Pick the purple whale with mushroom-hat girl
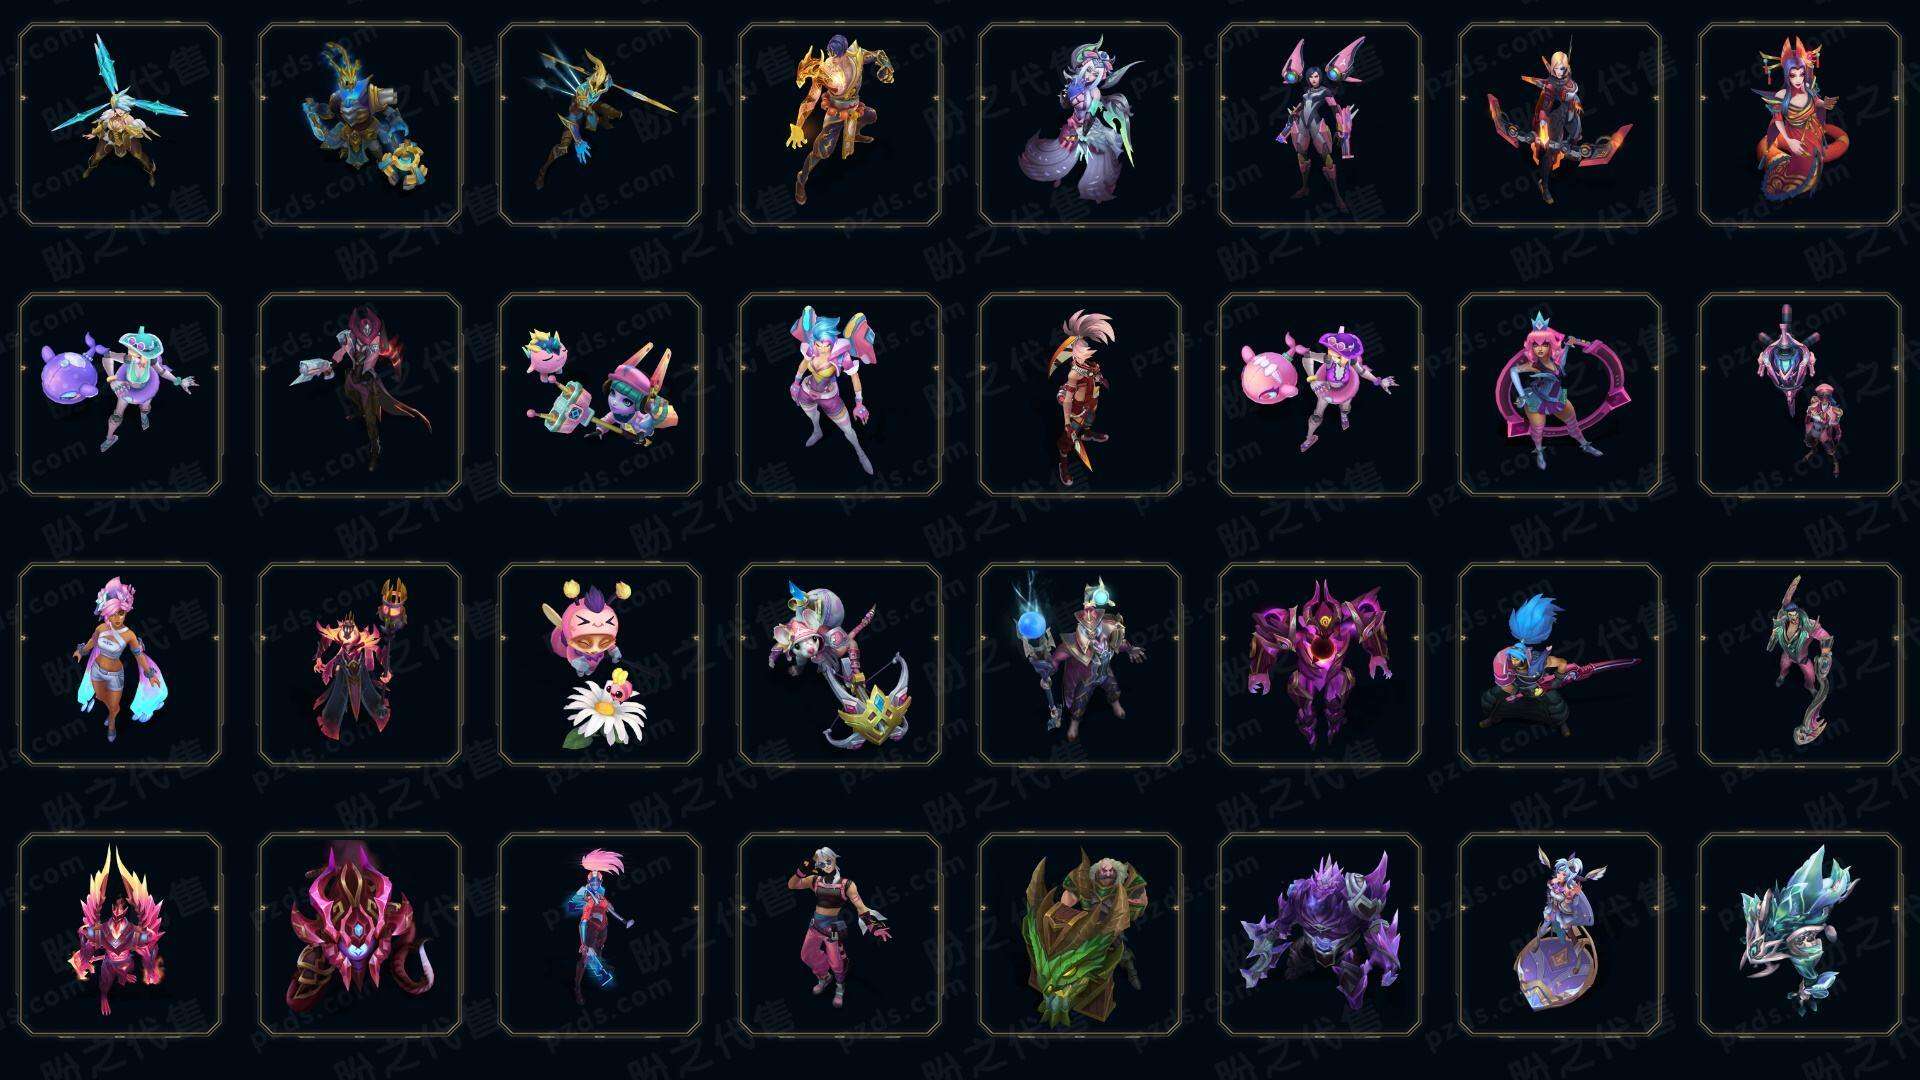Screen dimensions: 1920x1080 [x=120, y=394]
